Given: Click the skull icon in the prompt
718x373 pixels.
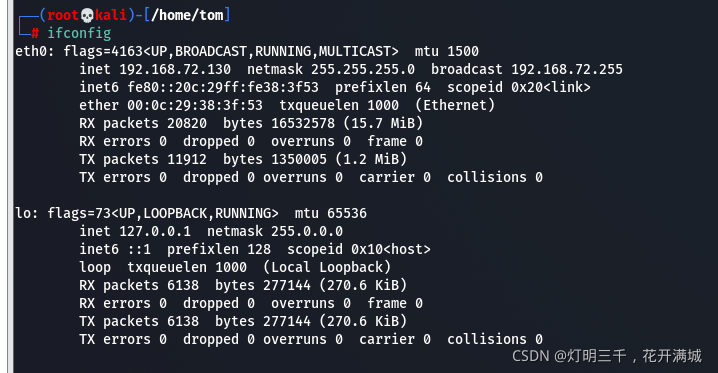Looking at the screenshot, I should click(x=87, y=16).
